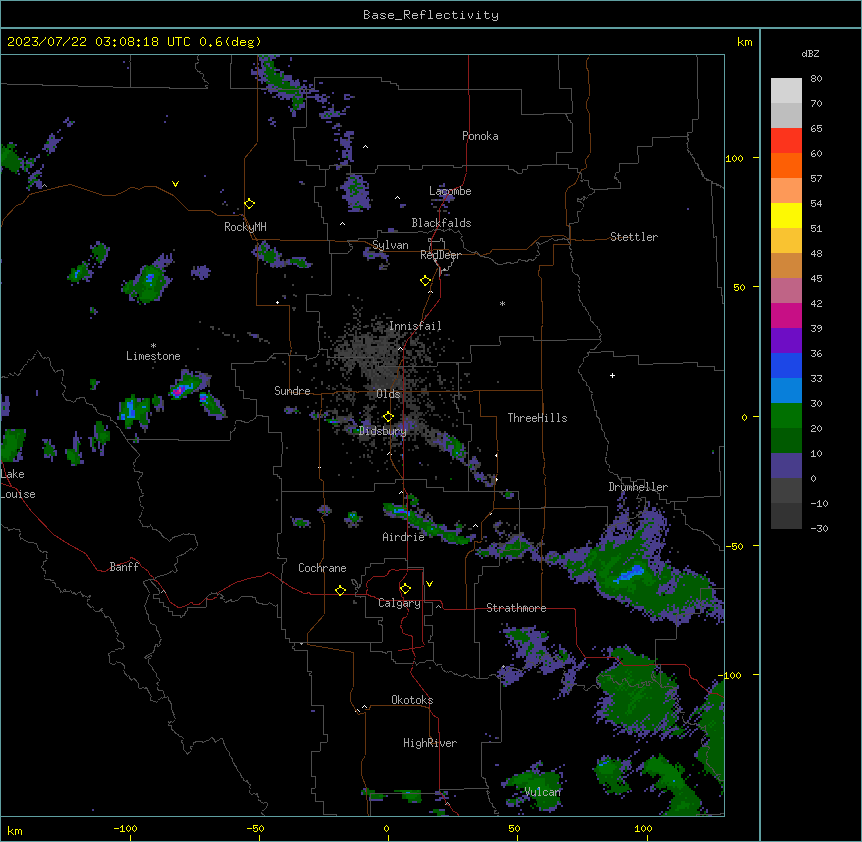Click the Airdrie city label

403,537
